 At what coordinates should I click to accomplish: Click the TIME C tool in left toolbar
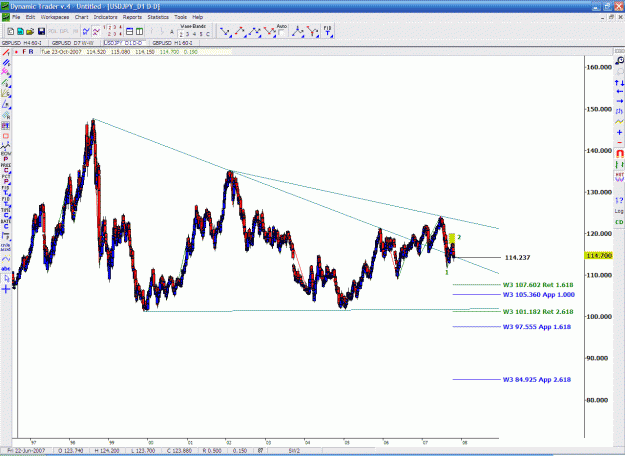pos(6,213)
